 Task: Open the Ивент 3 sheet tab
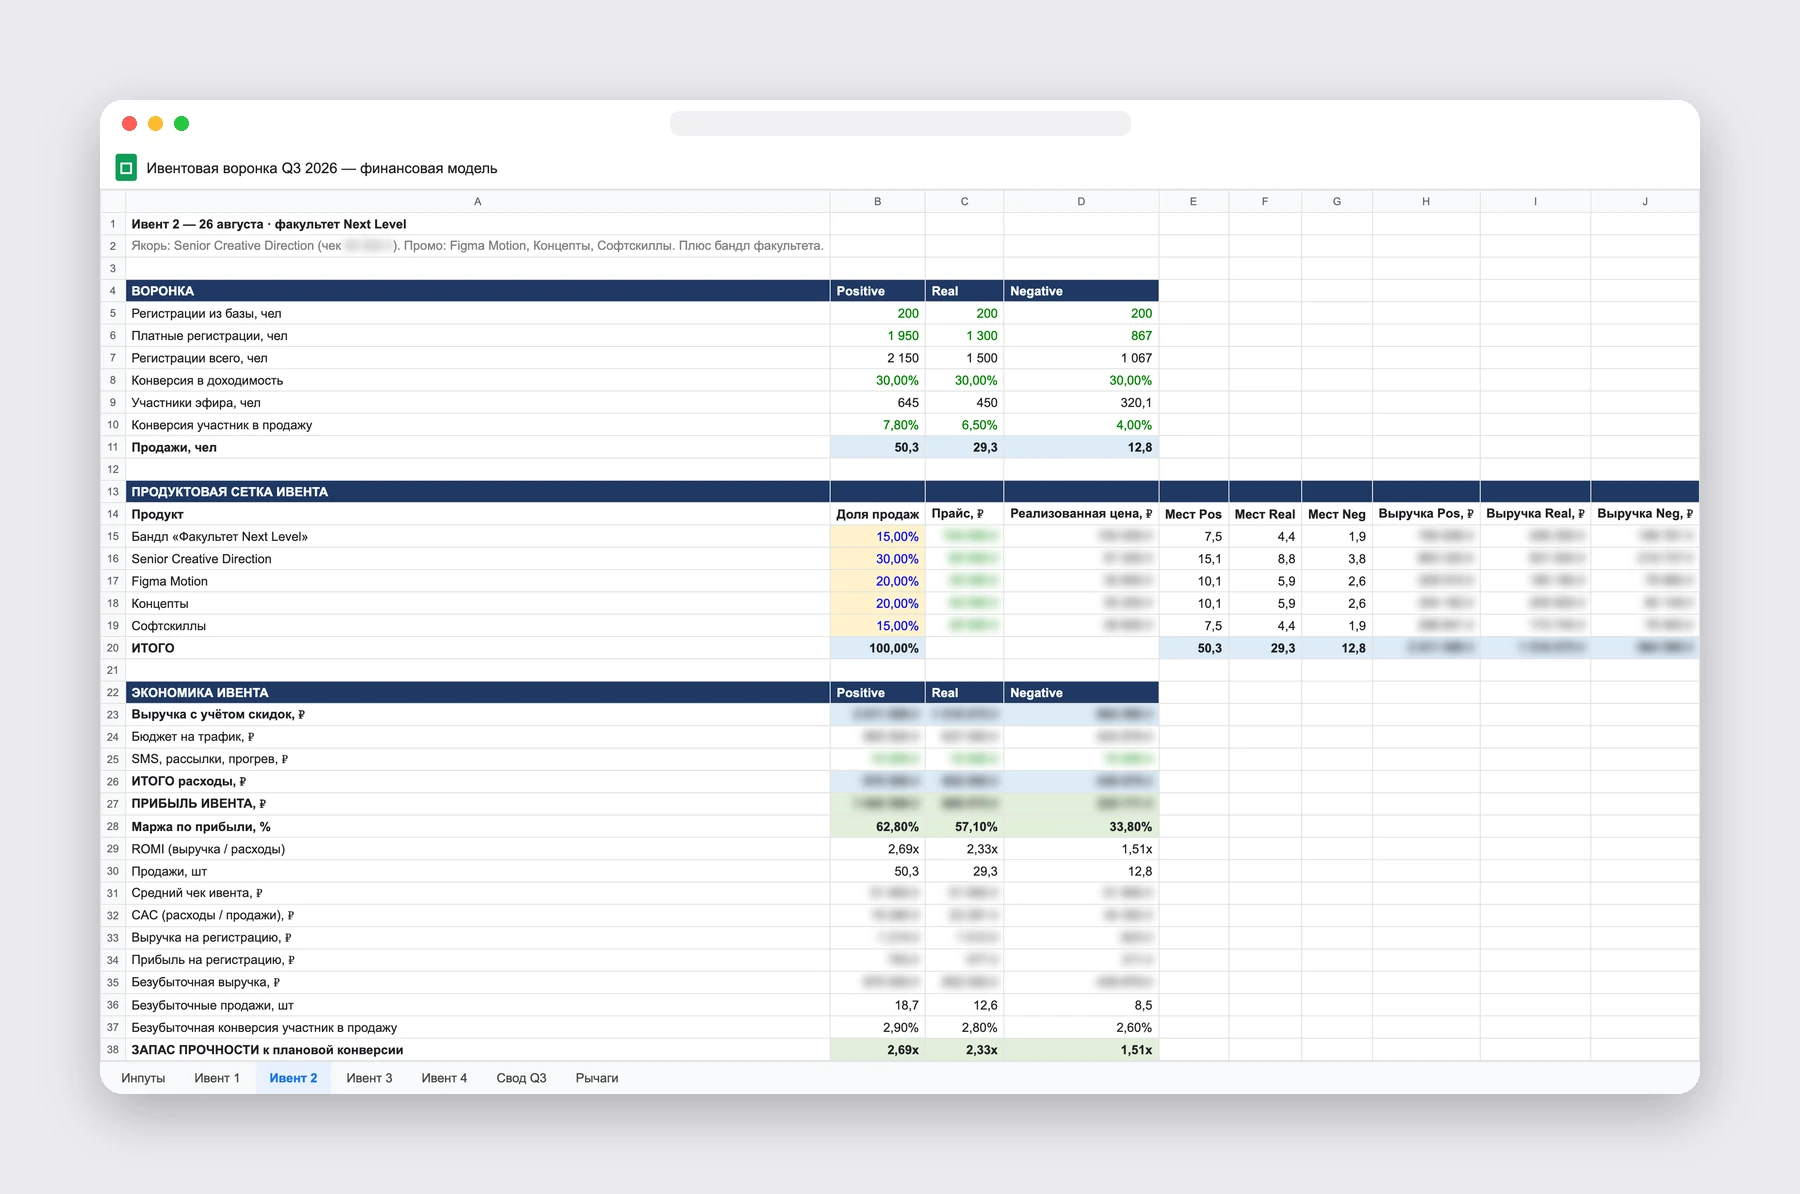(369, 1078)
